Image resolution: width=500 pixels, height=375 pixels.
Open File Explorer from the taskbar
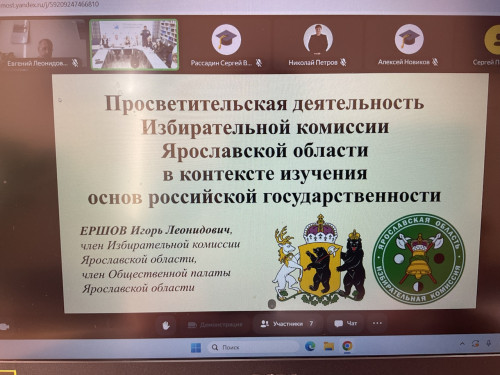329,346
